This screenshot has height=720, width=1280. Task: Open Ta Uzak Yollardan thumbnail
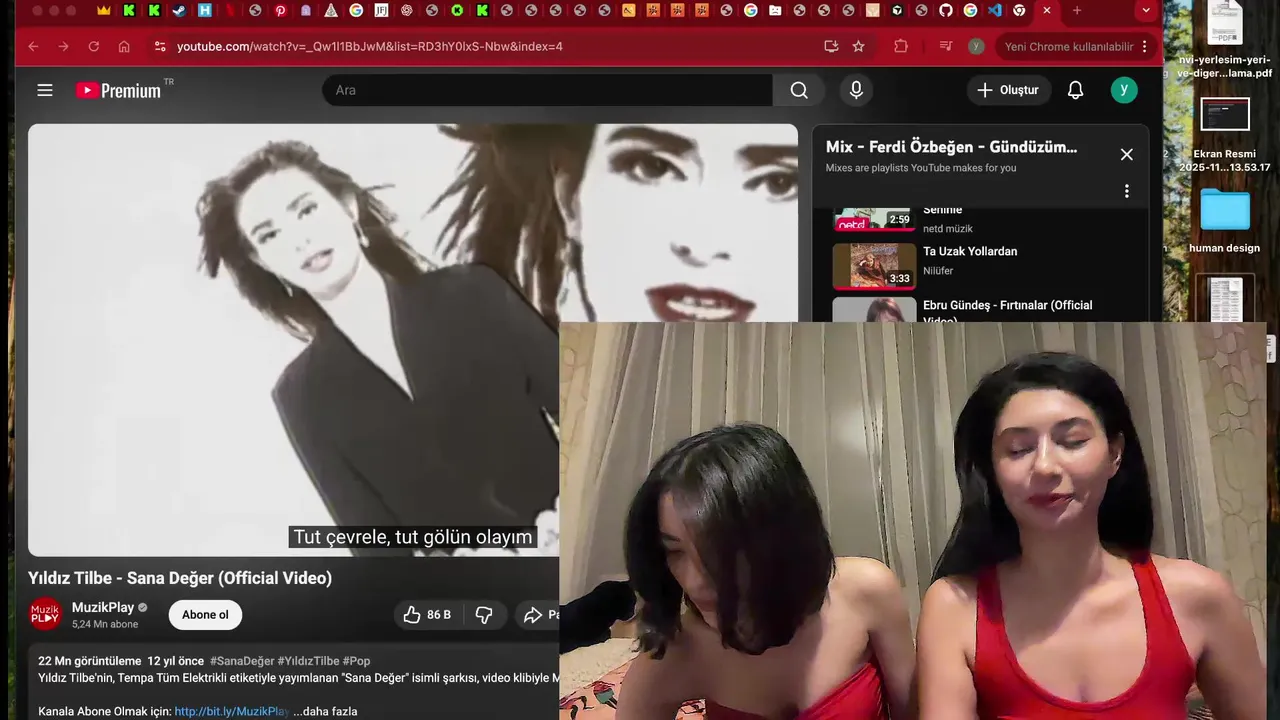pos(874,266)
